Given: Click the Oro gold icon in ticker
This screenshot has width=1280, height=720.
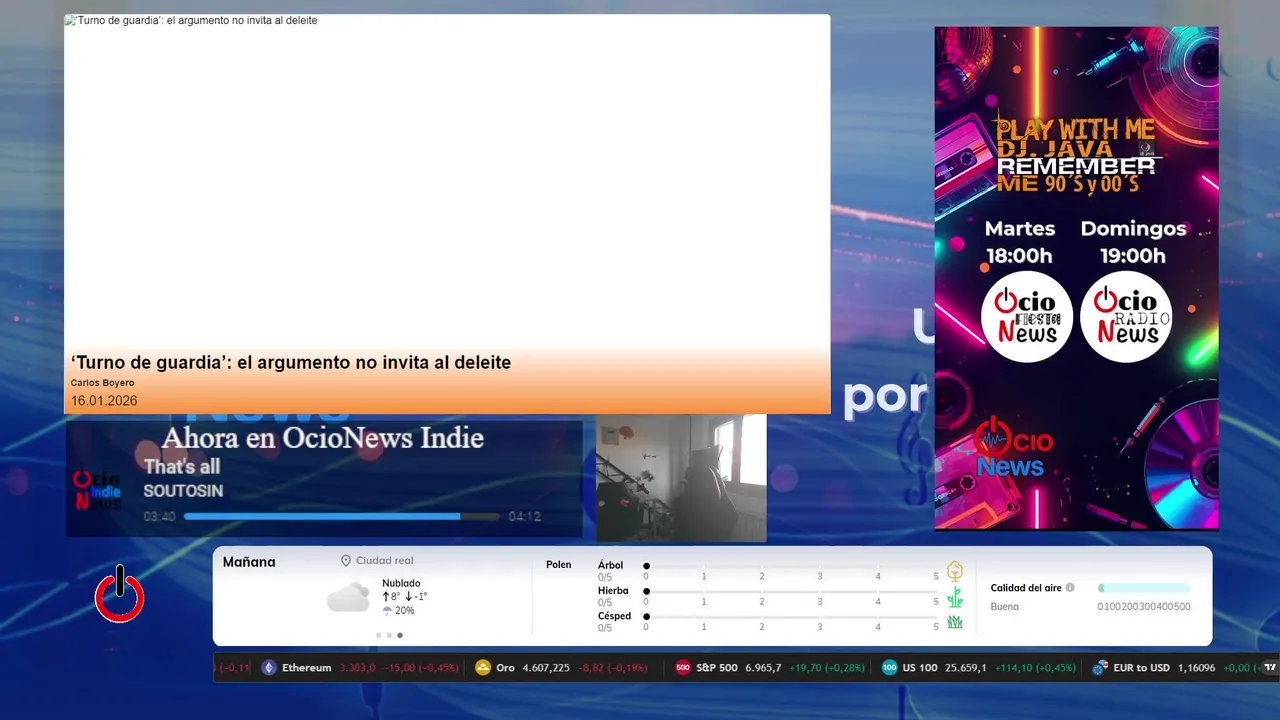Looking at the screenshot, I should tap(483, 667).
